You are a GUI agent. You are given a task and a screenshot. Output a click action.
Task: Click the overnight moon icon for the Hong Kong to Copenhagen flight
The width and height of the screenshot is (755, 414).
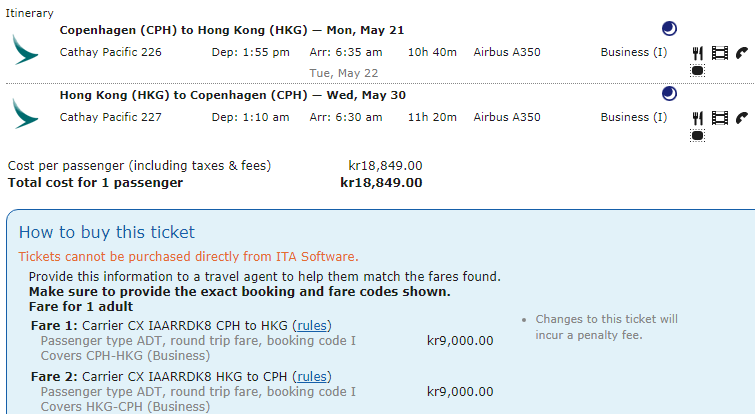coord(670,94)
